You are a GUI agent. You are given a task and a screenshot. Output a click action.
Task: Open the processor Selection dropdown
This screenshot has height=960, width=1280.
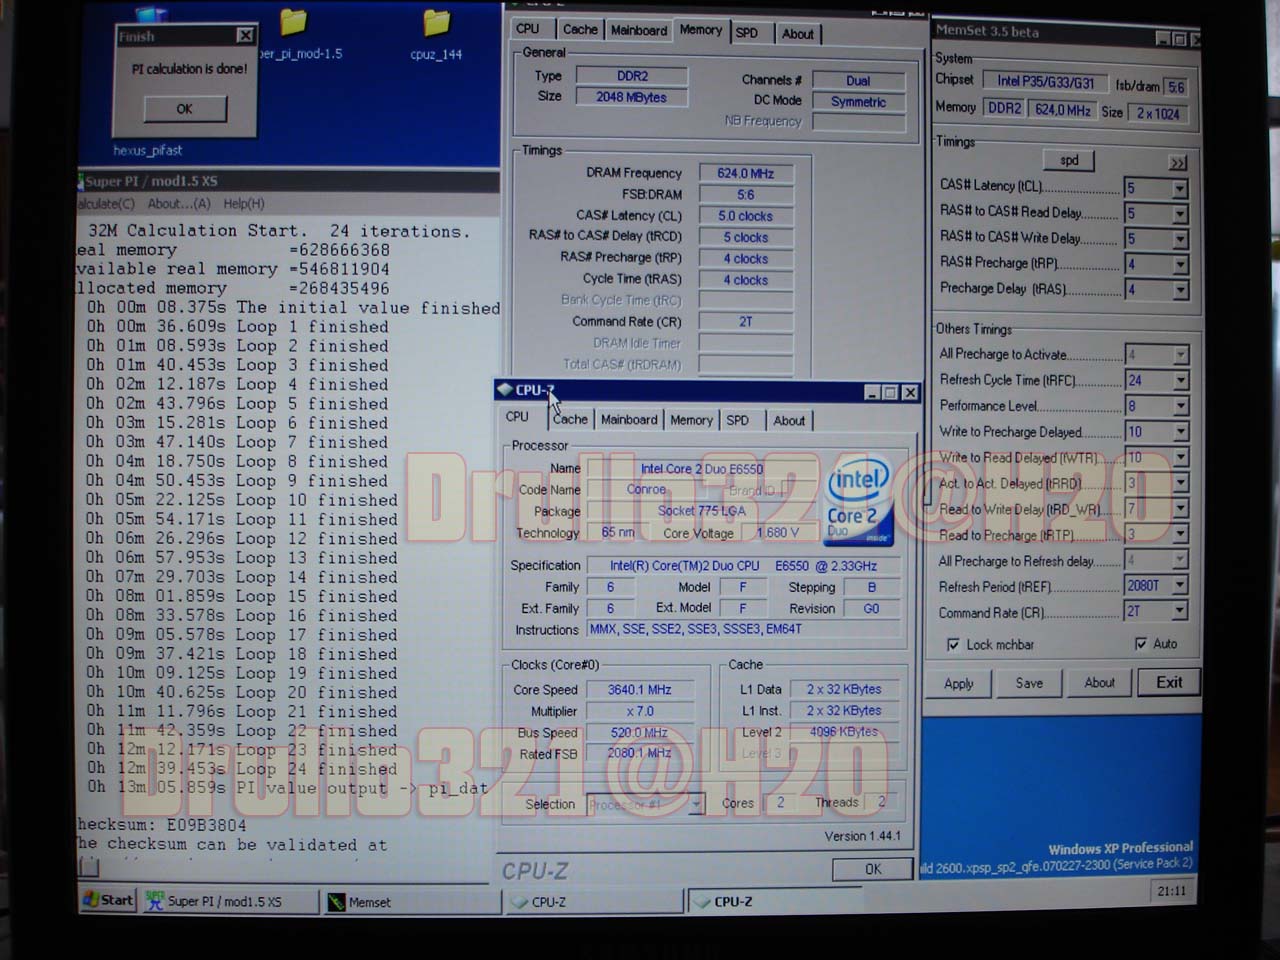coord(696,804)
